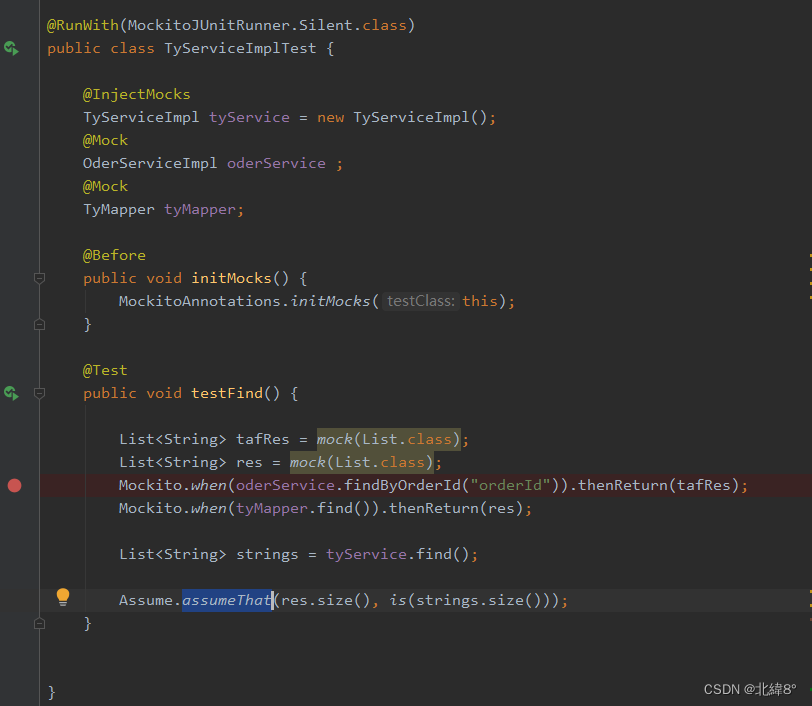Click the tyService field declaration name
Screen dimensions: 812x706
[x=249, y=118]
